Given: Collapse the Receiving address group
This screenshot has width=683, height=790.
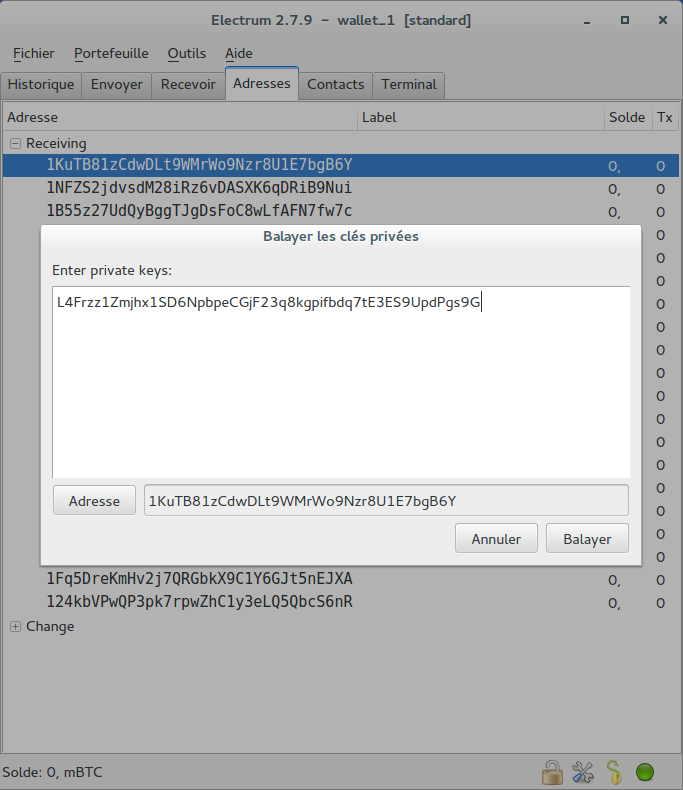Looking at the screenshot, I should click(16, 144).
